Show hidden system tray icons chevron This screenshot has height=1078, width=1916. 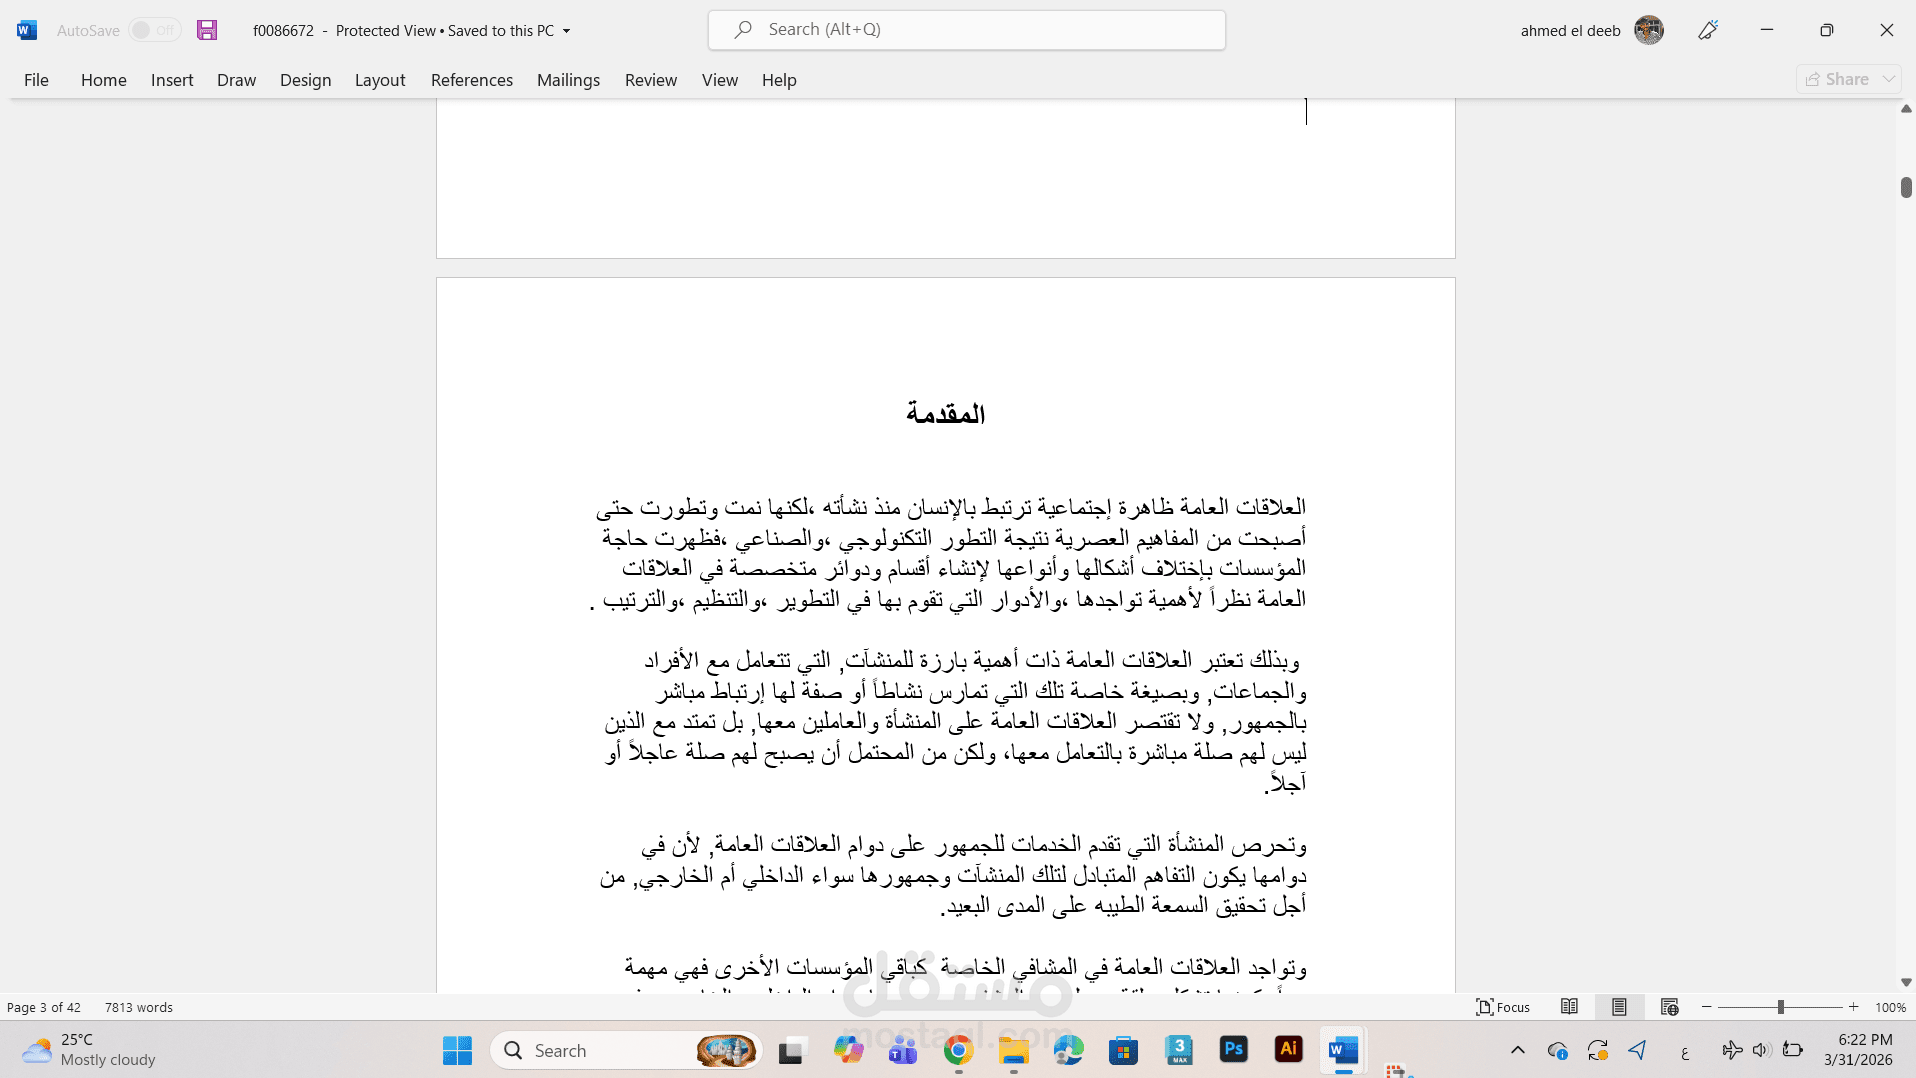pyautogui.click(x=1517, y=1050)
